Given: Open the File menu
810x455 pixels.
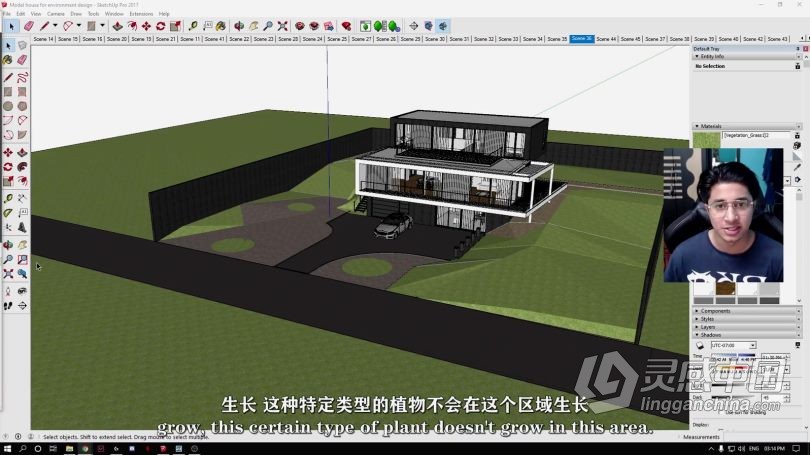Looking at the screenshot, I should tap(7, 14).
